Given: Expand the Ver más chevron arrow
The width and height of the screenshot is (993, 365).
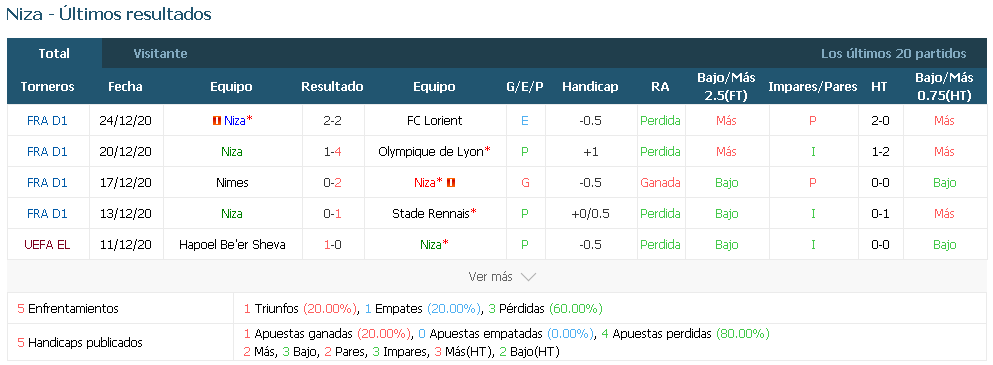Looking at the screenshot, I should (x=528, y=277).
